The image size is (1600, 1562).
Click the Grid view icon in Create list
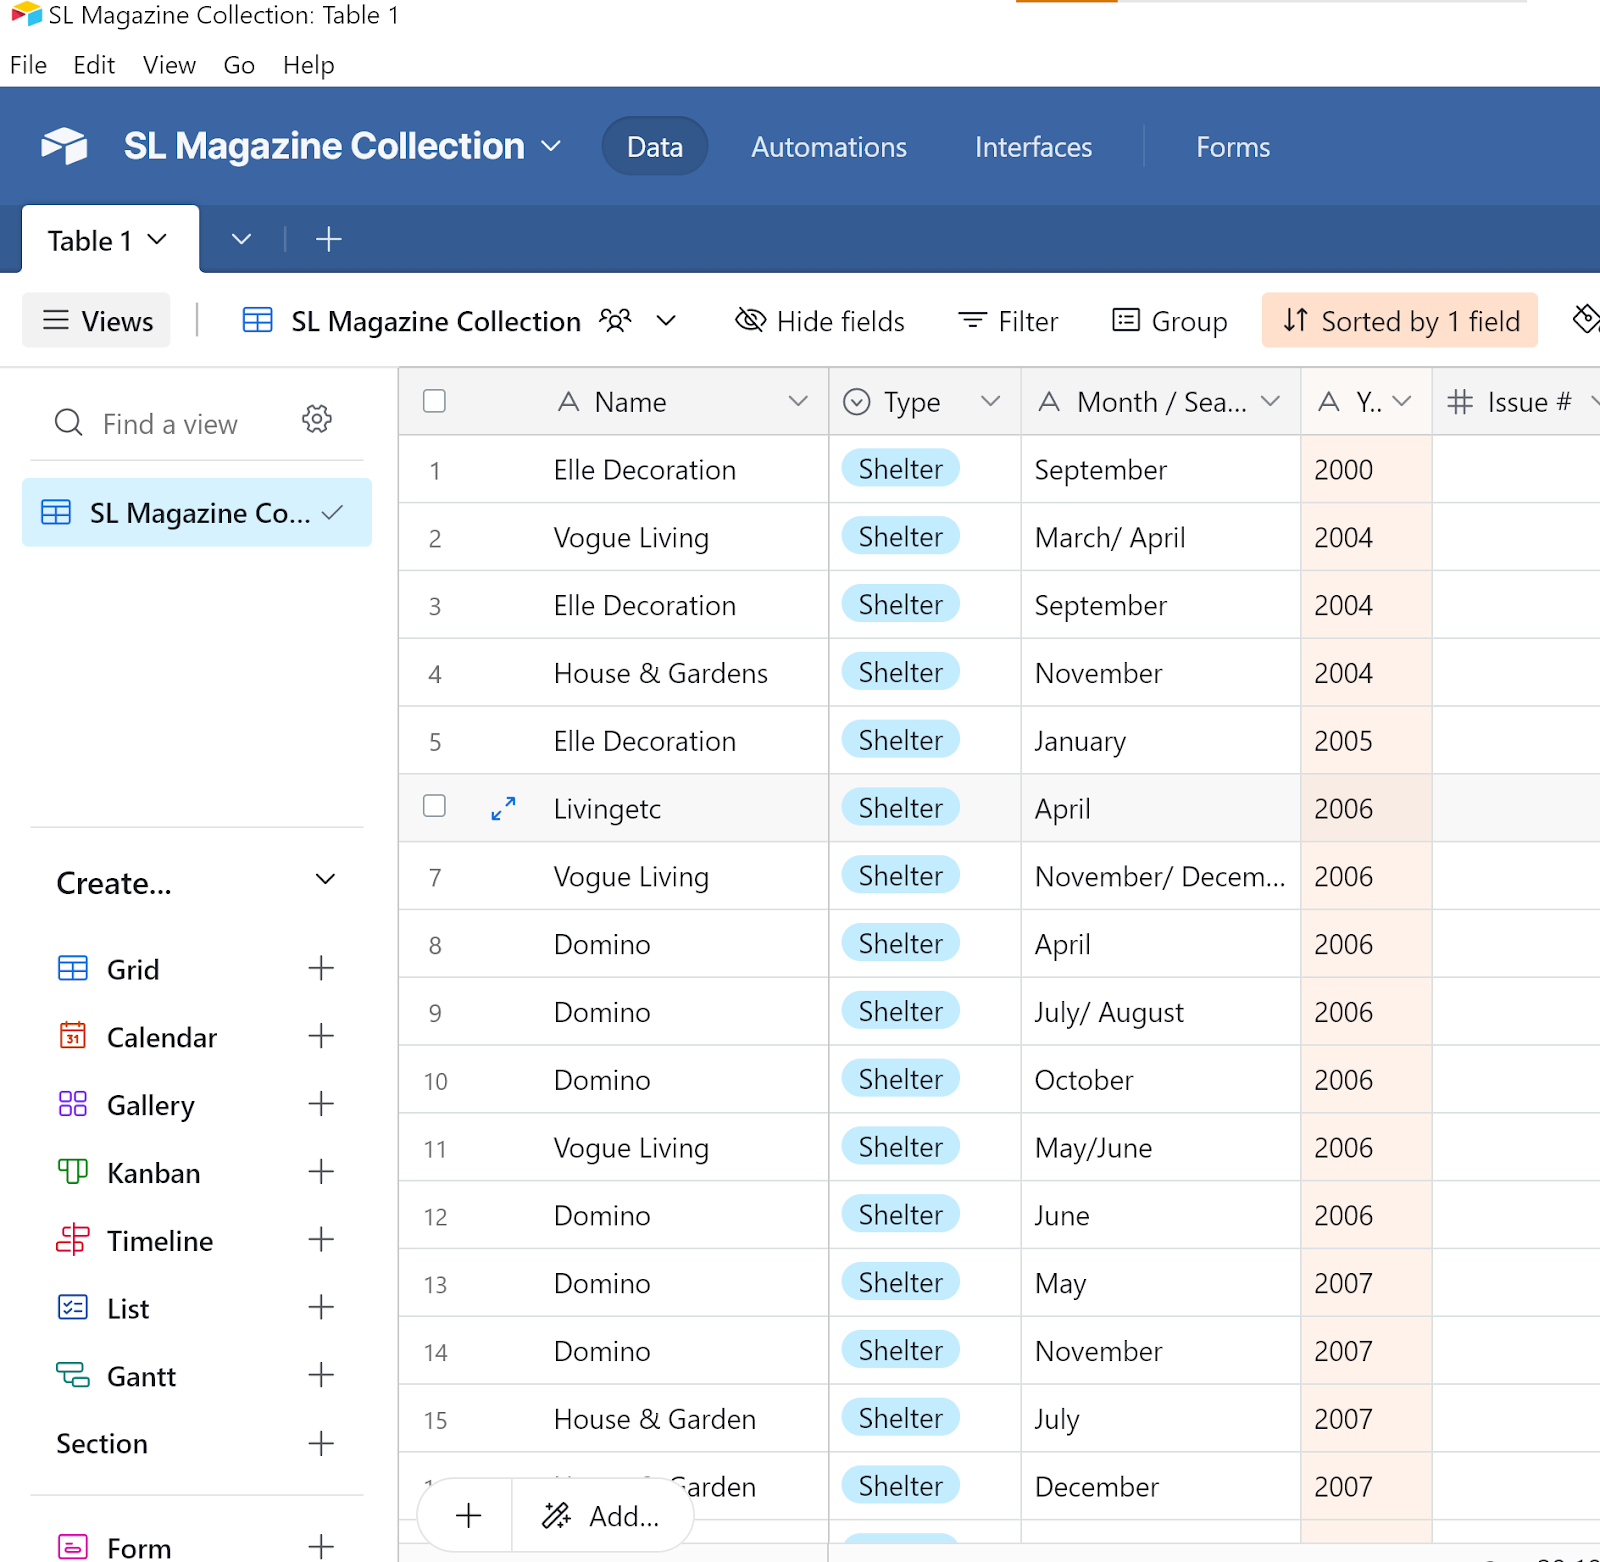click(x=73, y=969)
